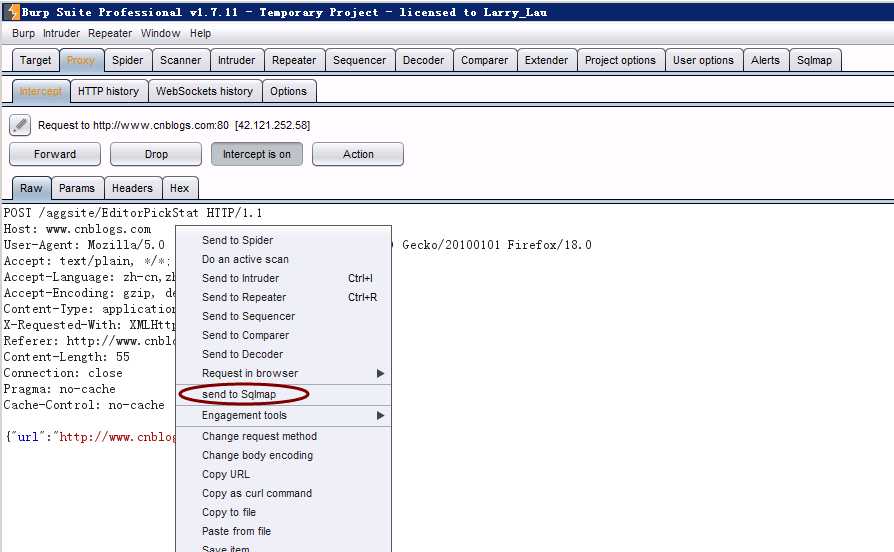Viewport: 894px width, 552px height.
Task: Switch to the Alerts tab
Action: [766, 60]
